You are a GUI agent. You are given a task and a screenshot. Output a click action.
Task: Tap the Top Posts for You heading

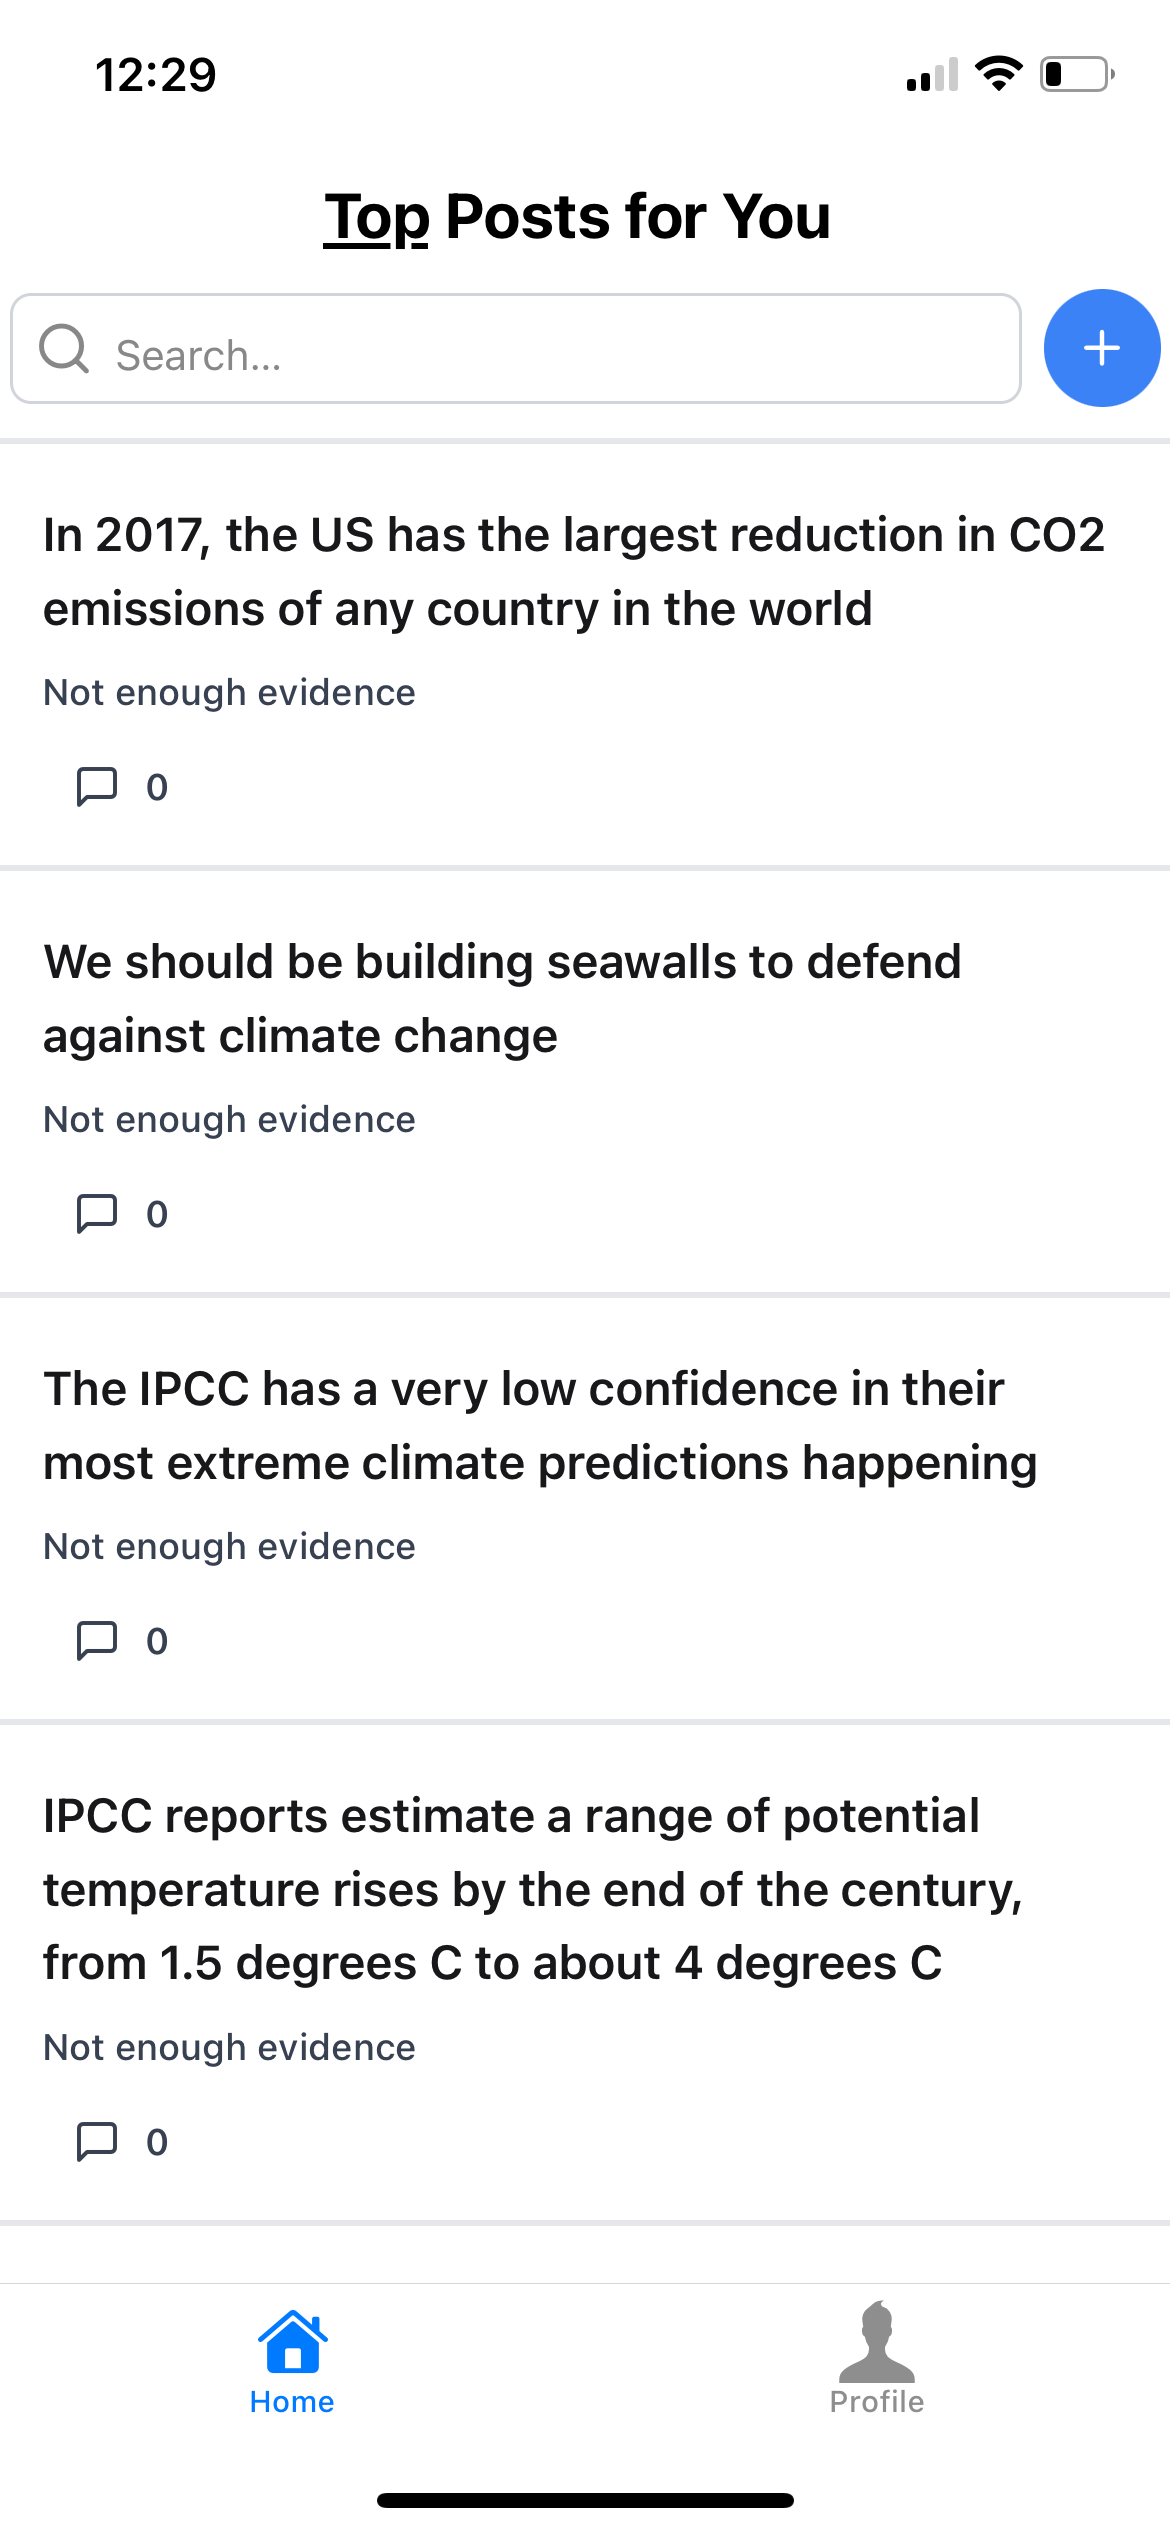coord(577,216)
